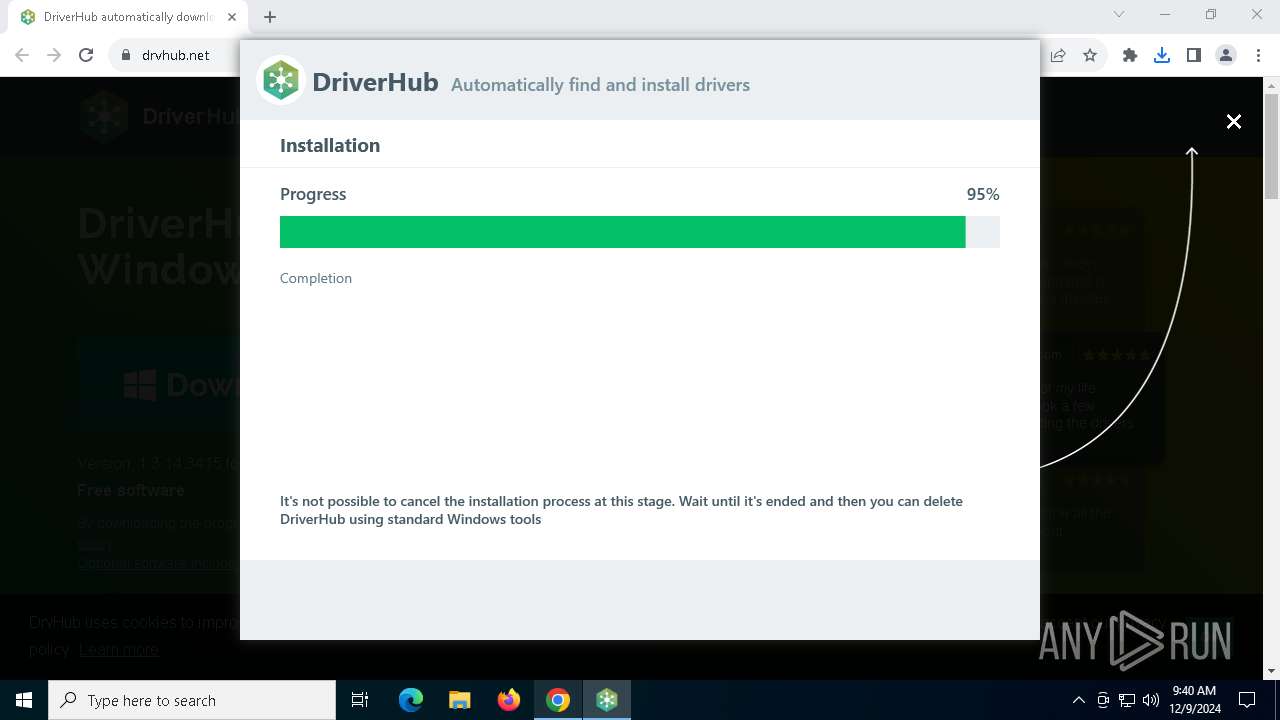Viewport: 1280px width, 720px height.
Task: Open the taskbar clock showing 9:40 AM
Action: tap(1194, 700)
